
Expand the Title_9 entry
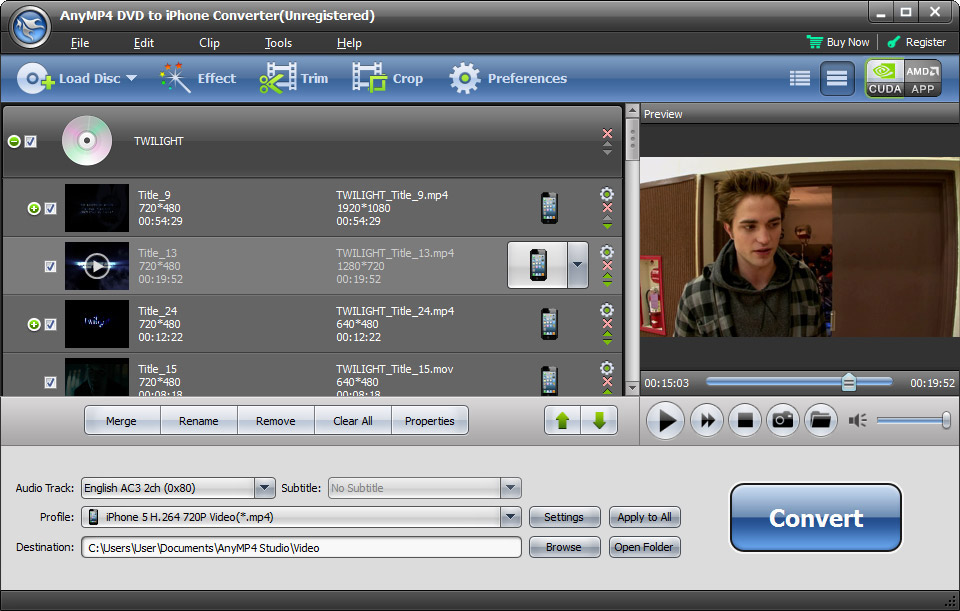pyautogui.click(x=34, y=208)
